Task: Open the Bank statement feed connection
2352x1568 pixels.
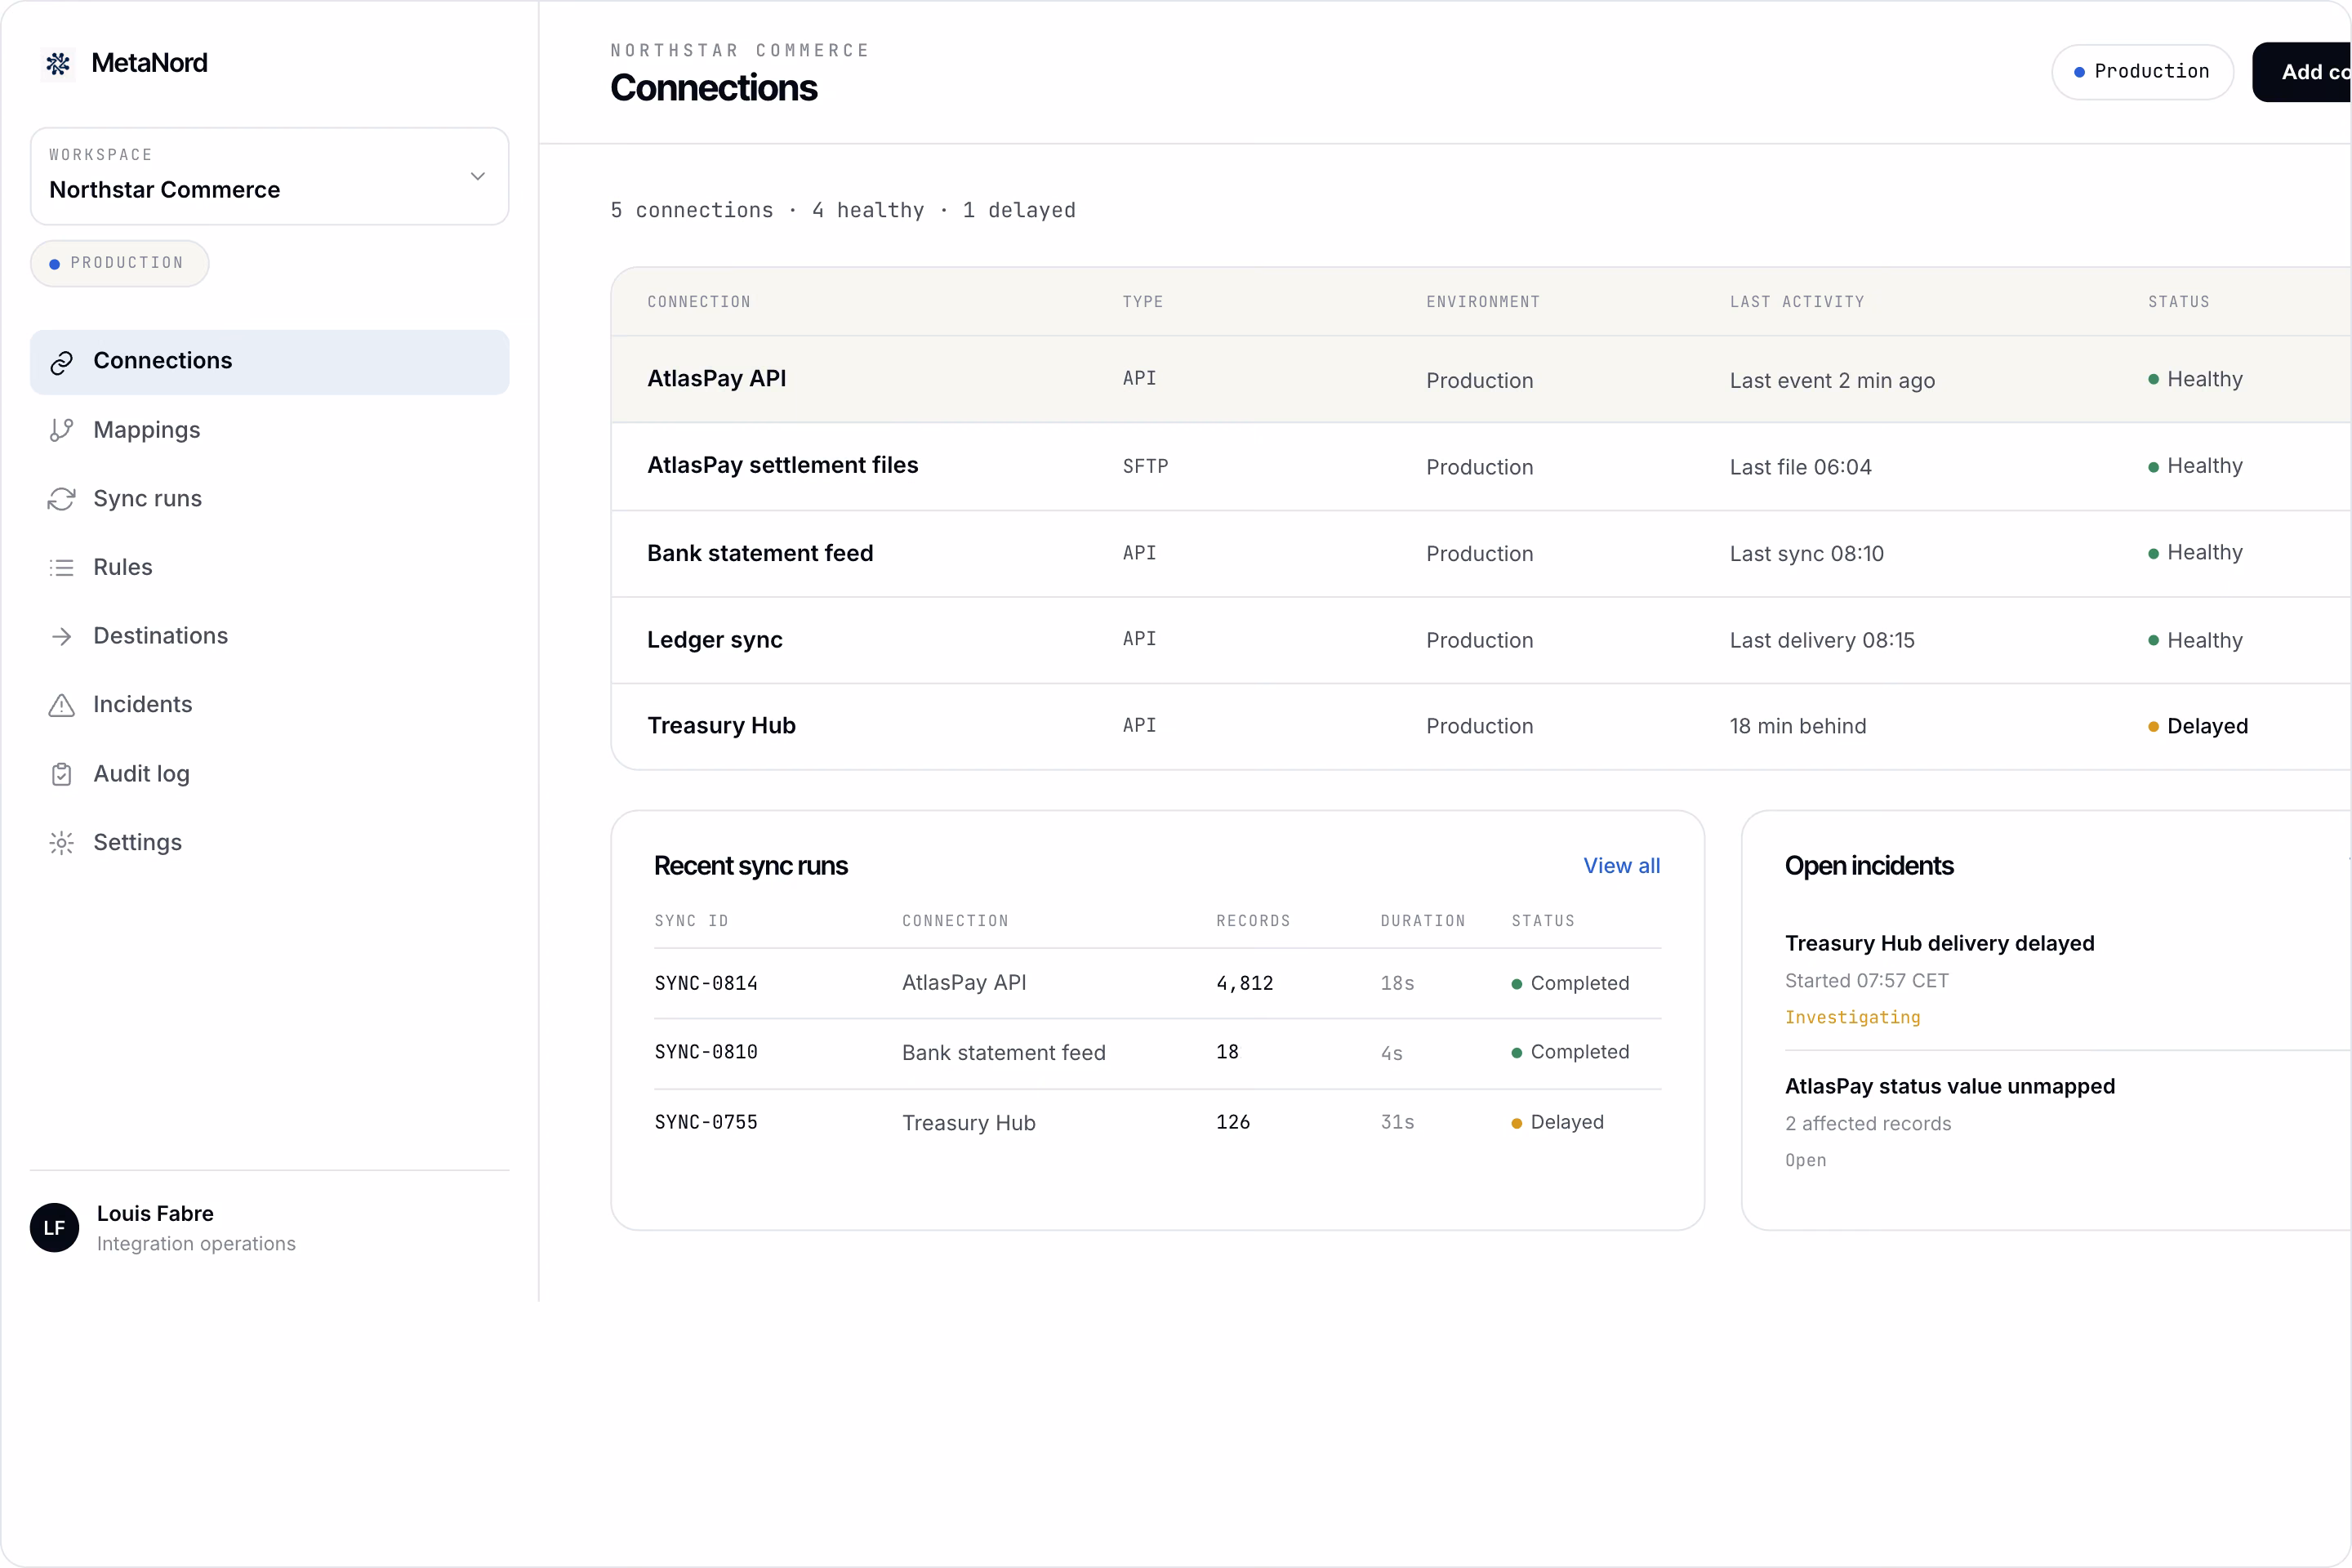Action: tap(1481, 553)
